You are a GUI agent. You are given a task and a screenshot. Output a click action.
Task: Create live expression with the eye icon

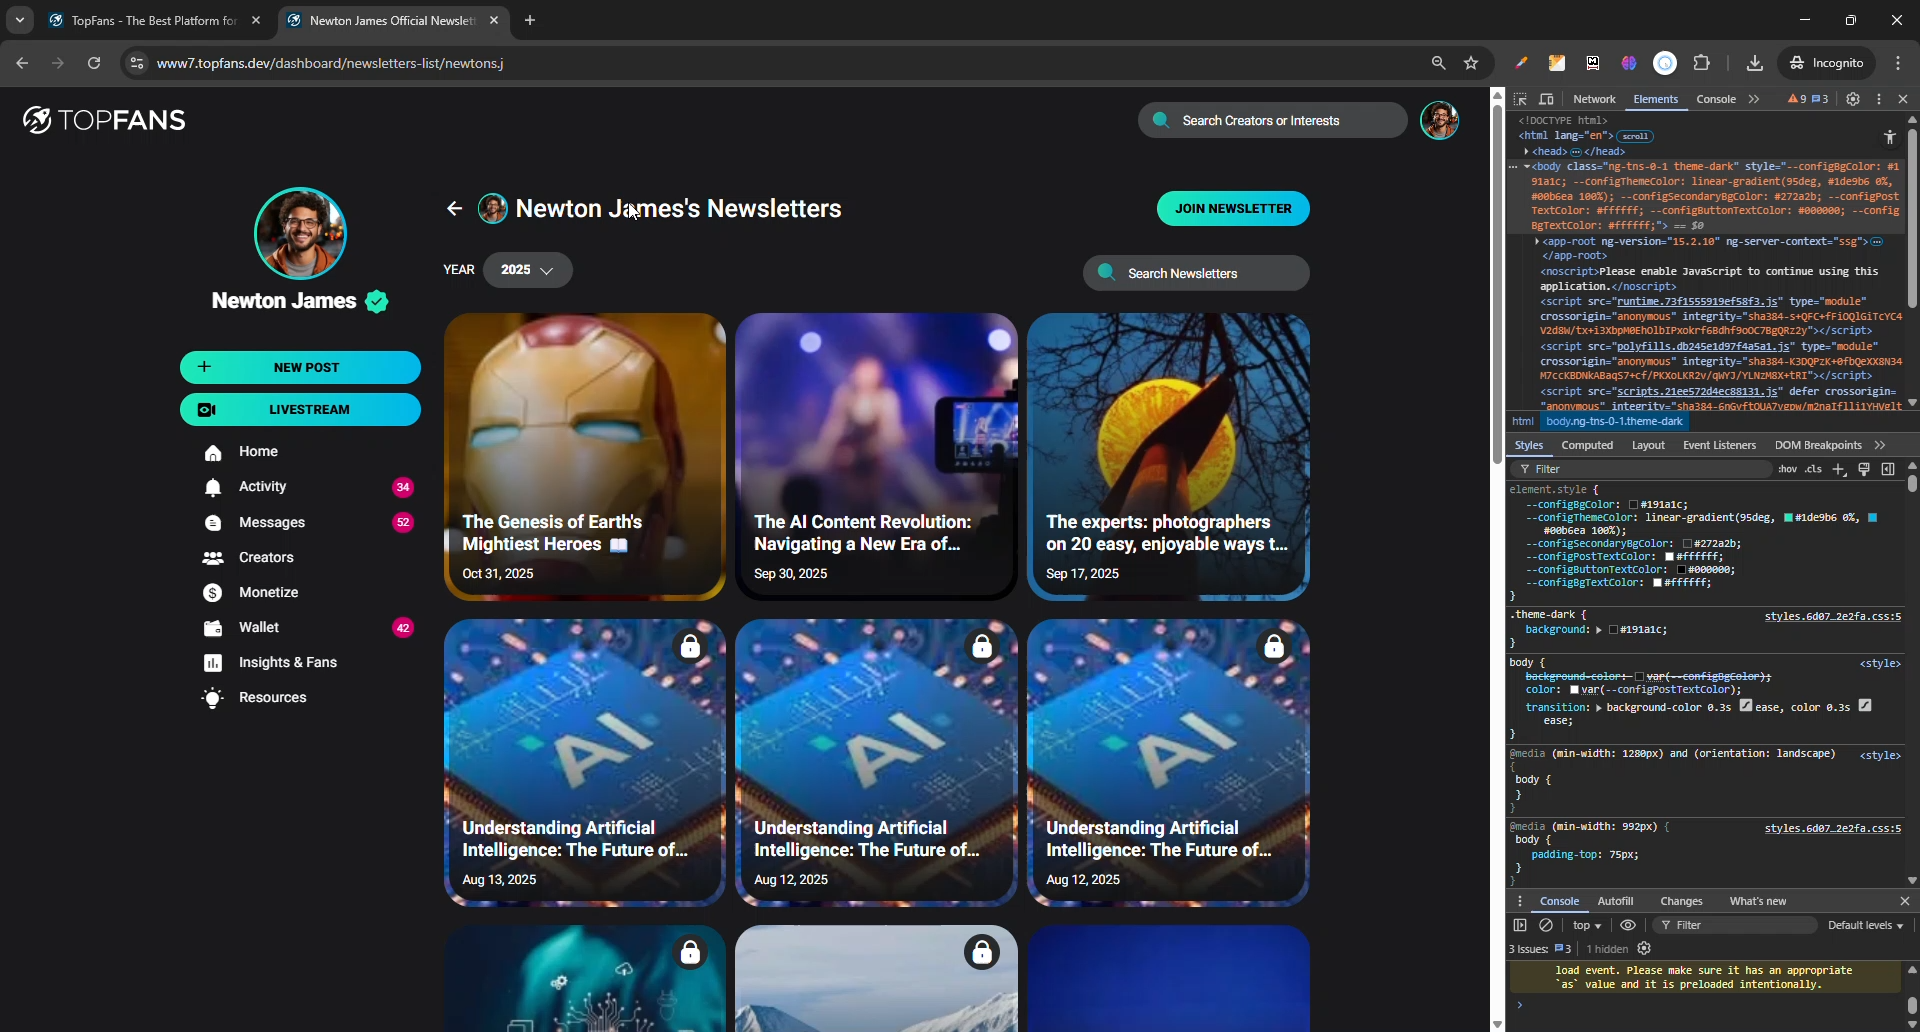(x=1628, y=926)
